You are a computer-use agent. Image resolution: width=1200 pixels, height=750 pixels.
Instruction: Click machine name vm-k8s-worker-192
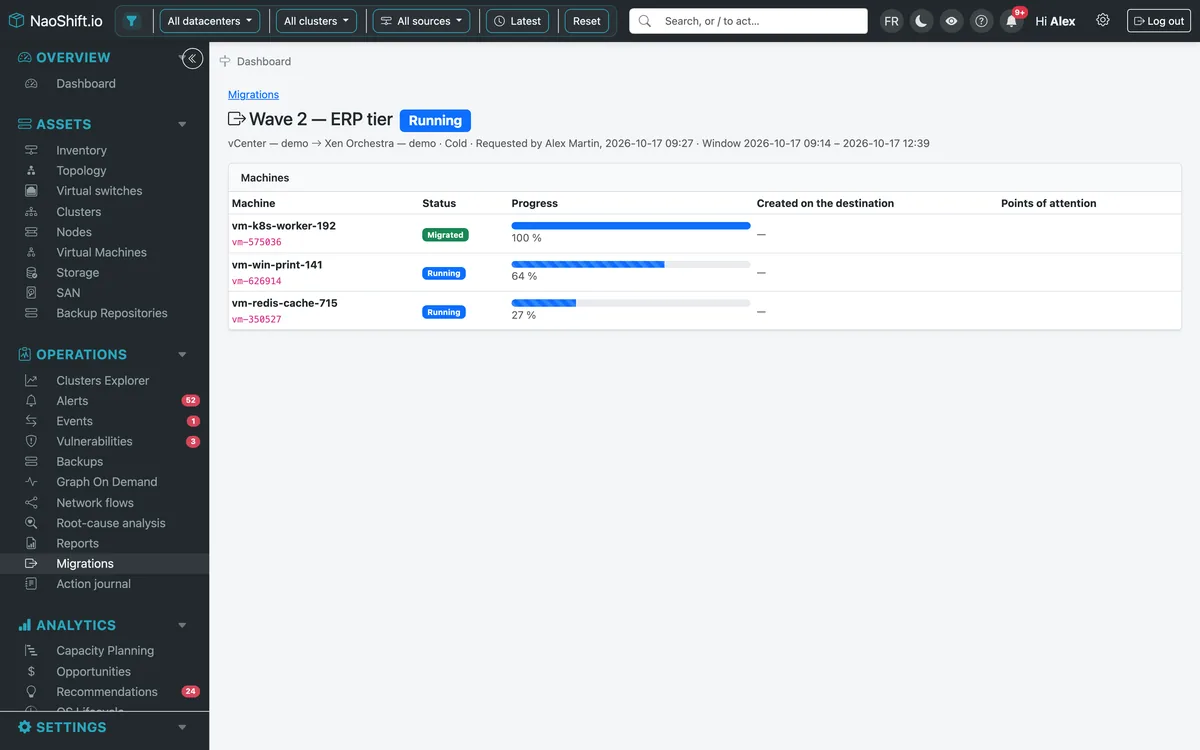point(284,226)
